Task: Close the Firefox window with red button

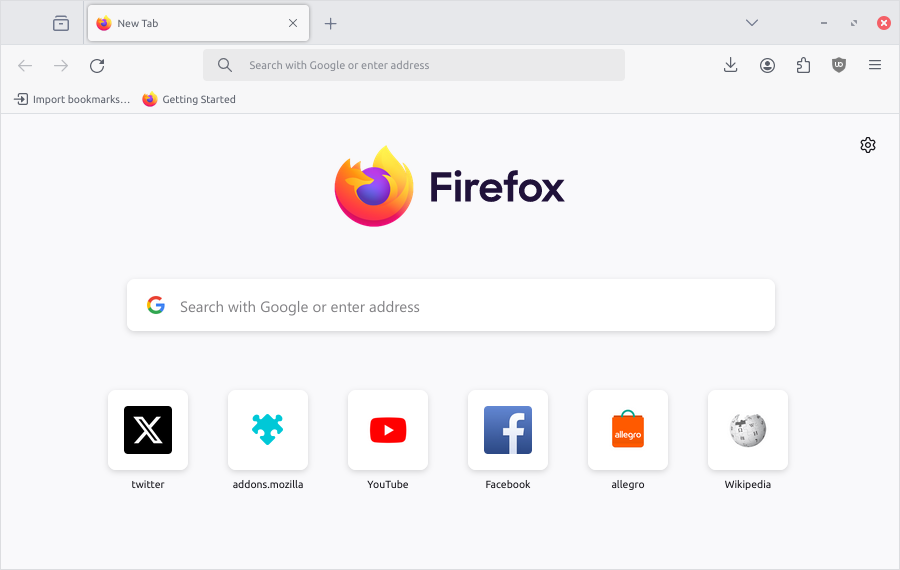Action: [x=884, y=23]
